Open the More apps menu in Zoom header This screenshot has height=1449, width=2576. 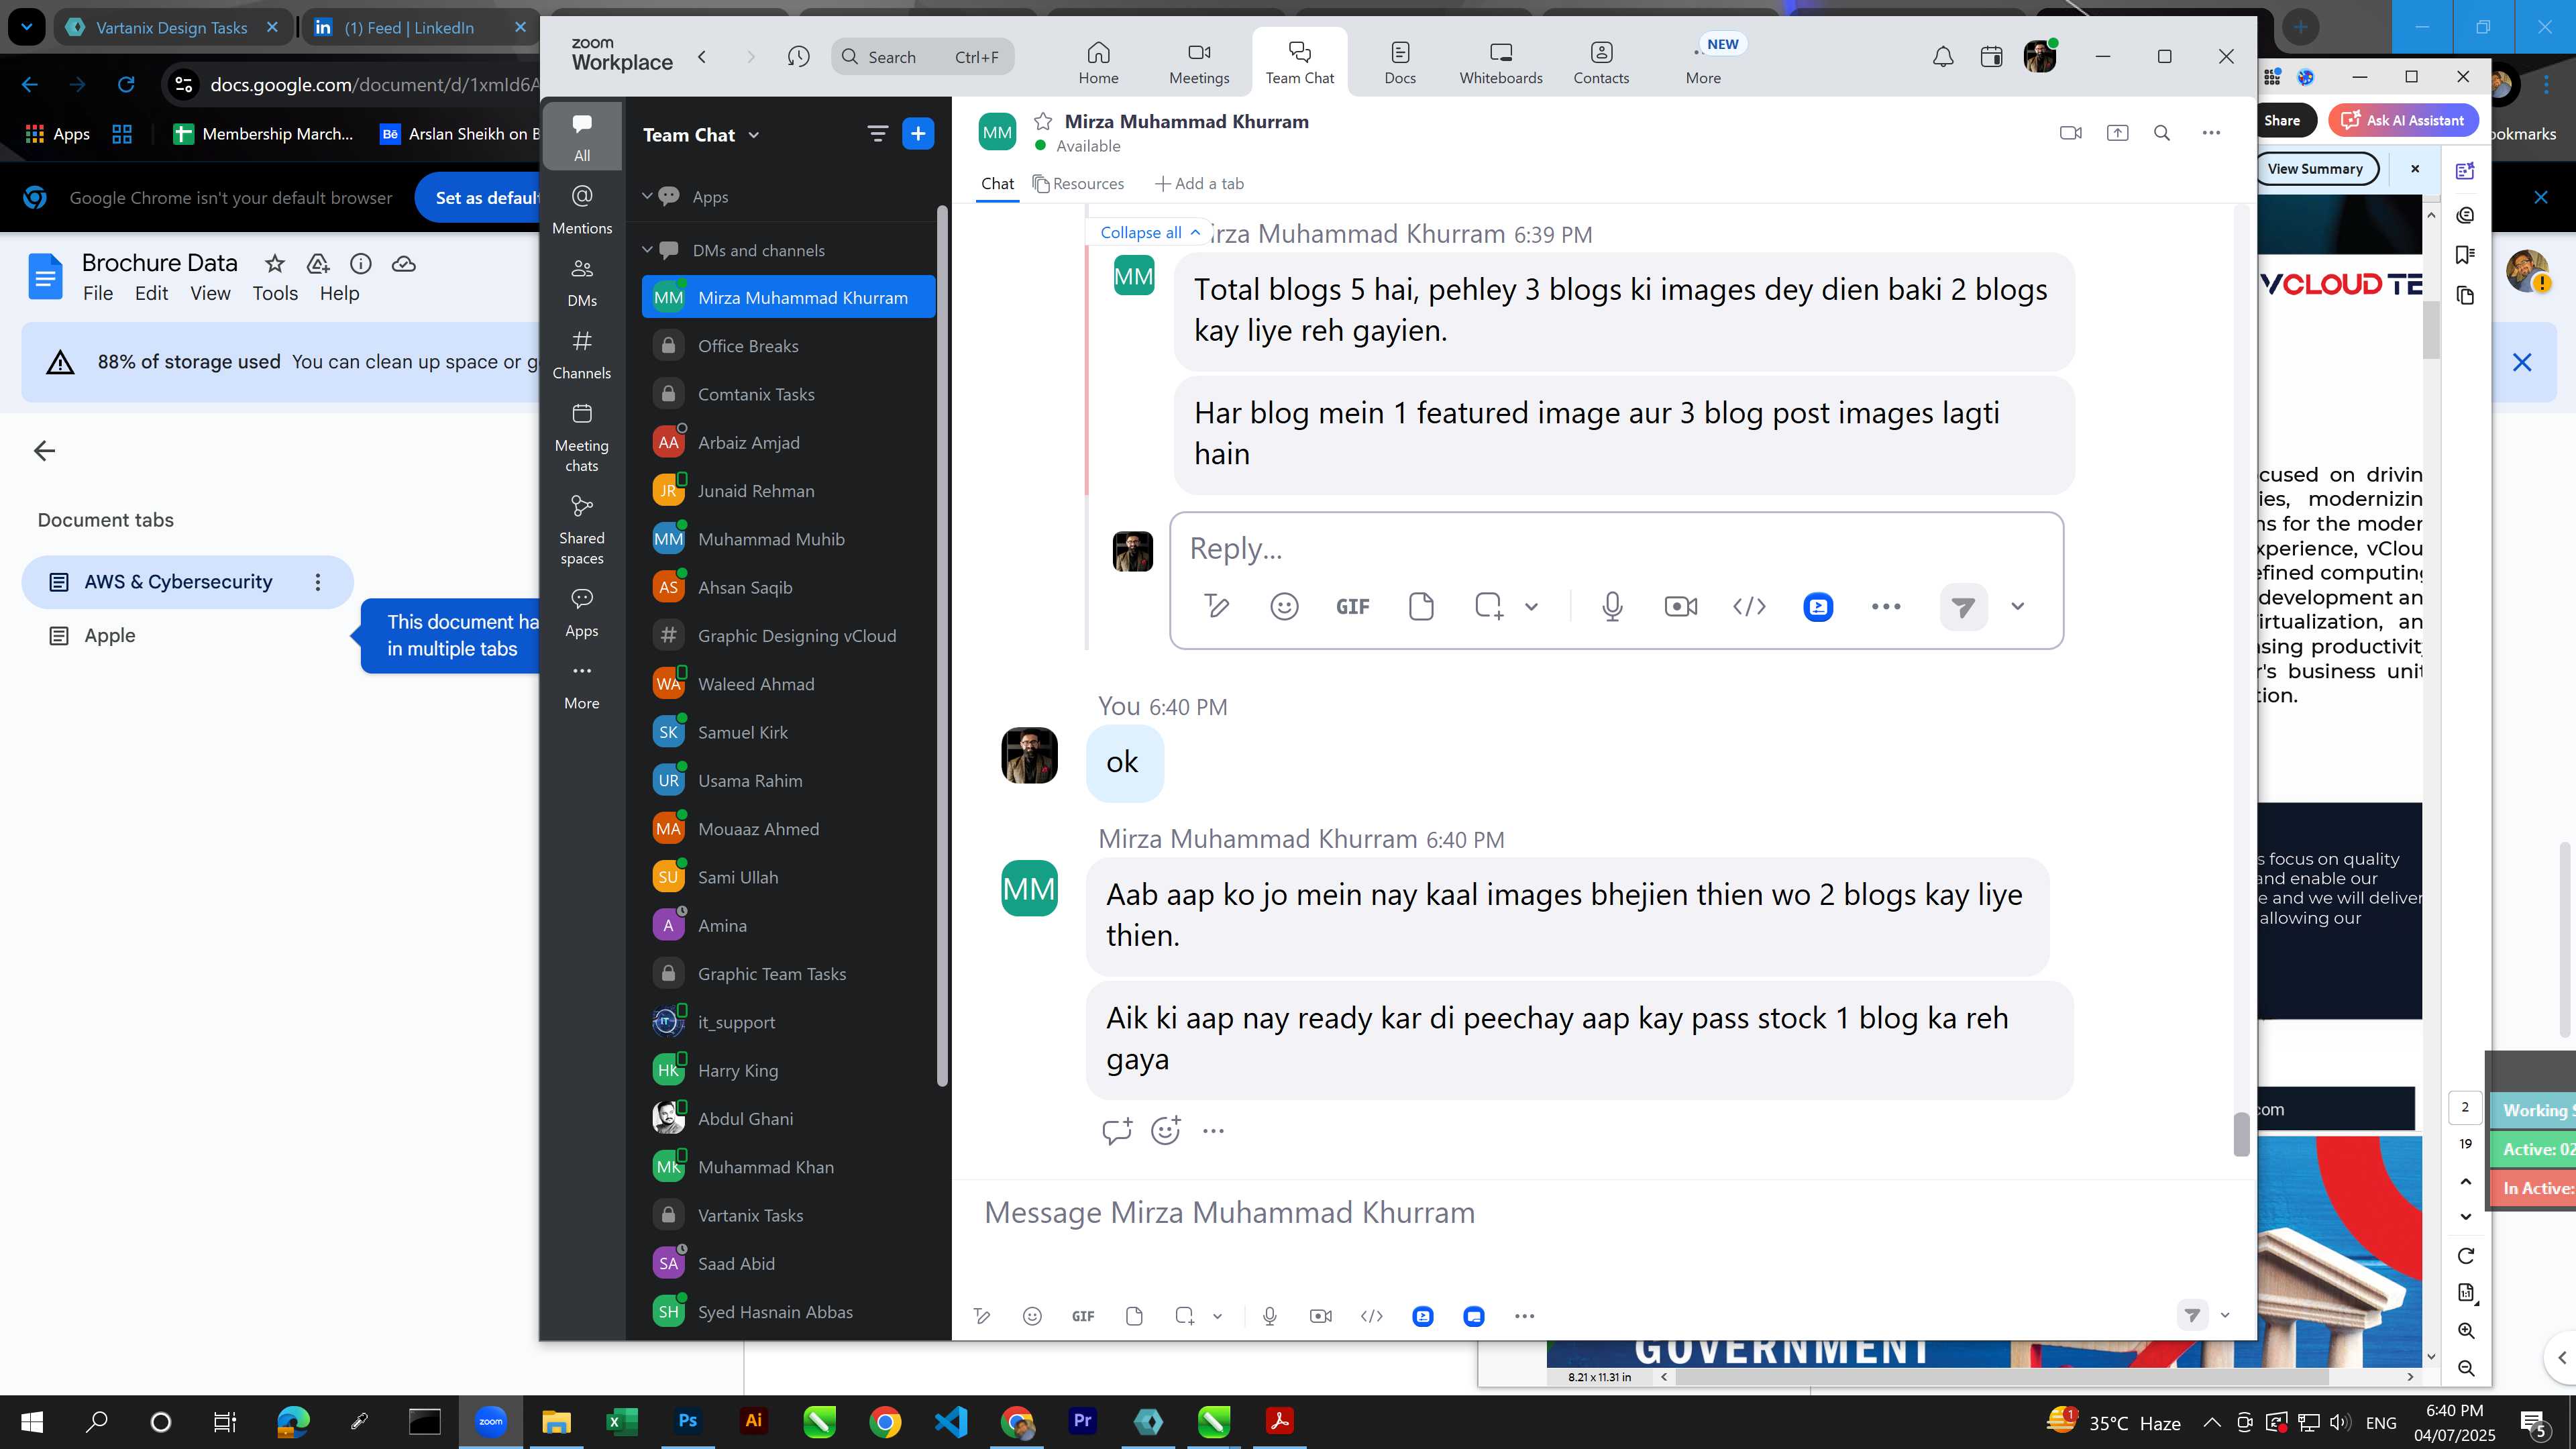tap(1704, 62)
